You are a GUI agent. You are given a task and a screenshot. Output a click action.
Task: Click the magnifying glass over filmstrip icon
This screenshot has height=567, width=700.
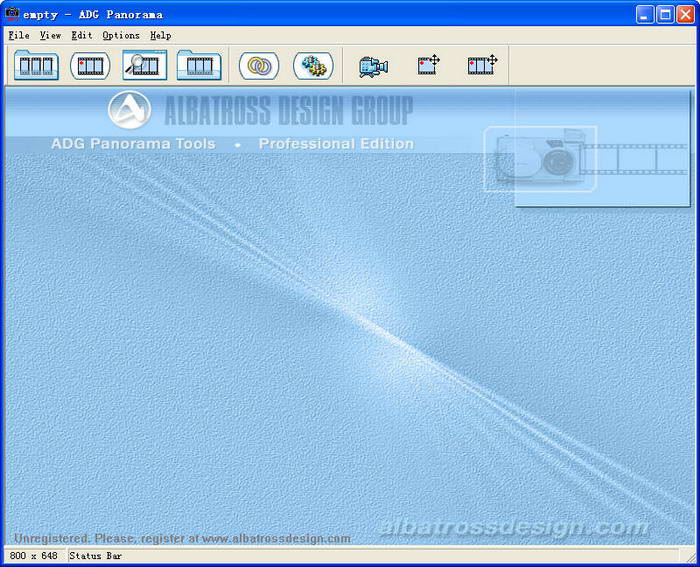(x=145, y=65)
